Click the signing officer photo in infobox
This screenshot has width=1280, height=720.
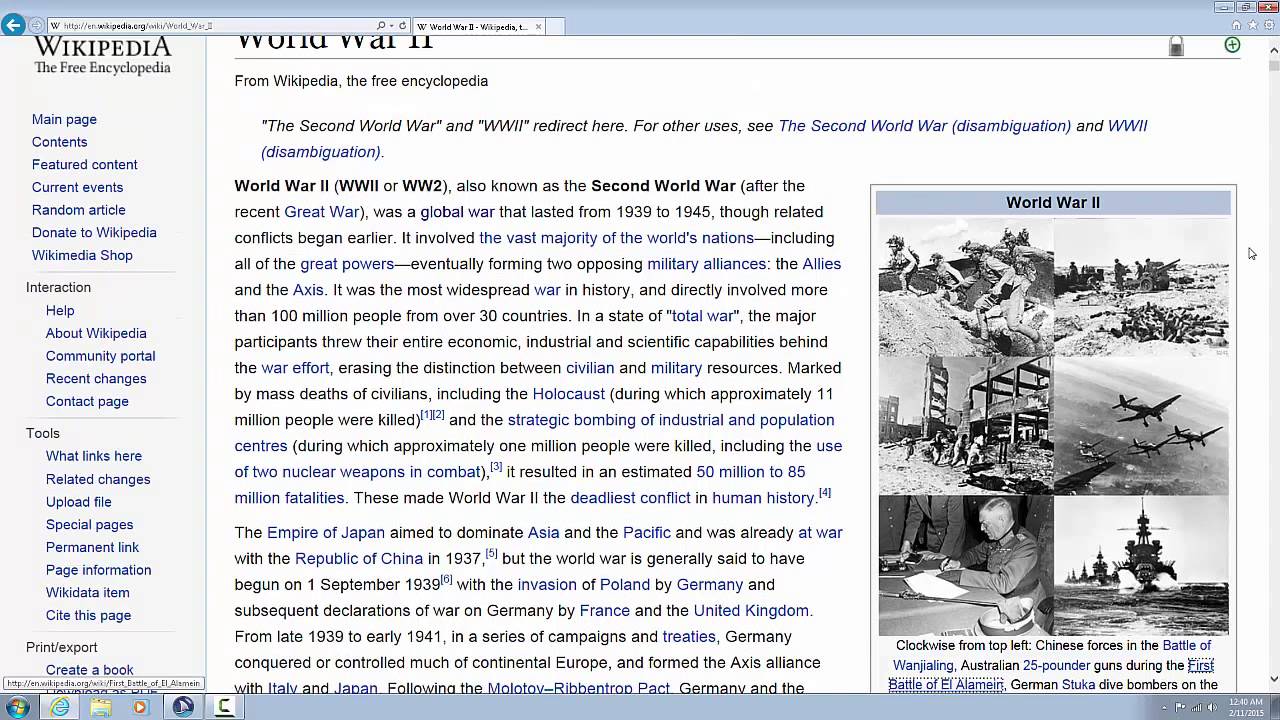pos(966,565)
